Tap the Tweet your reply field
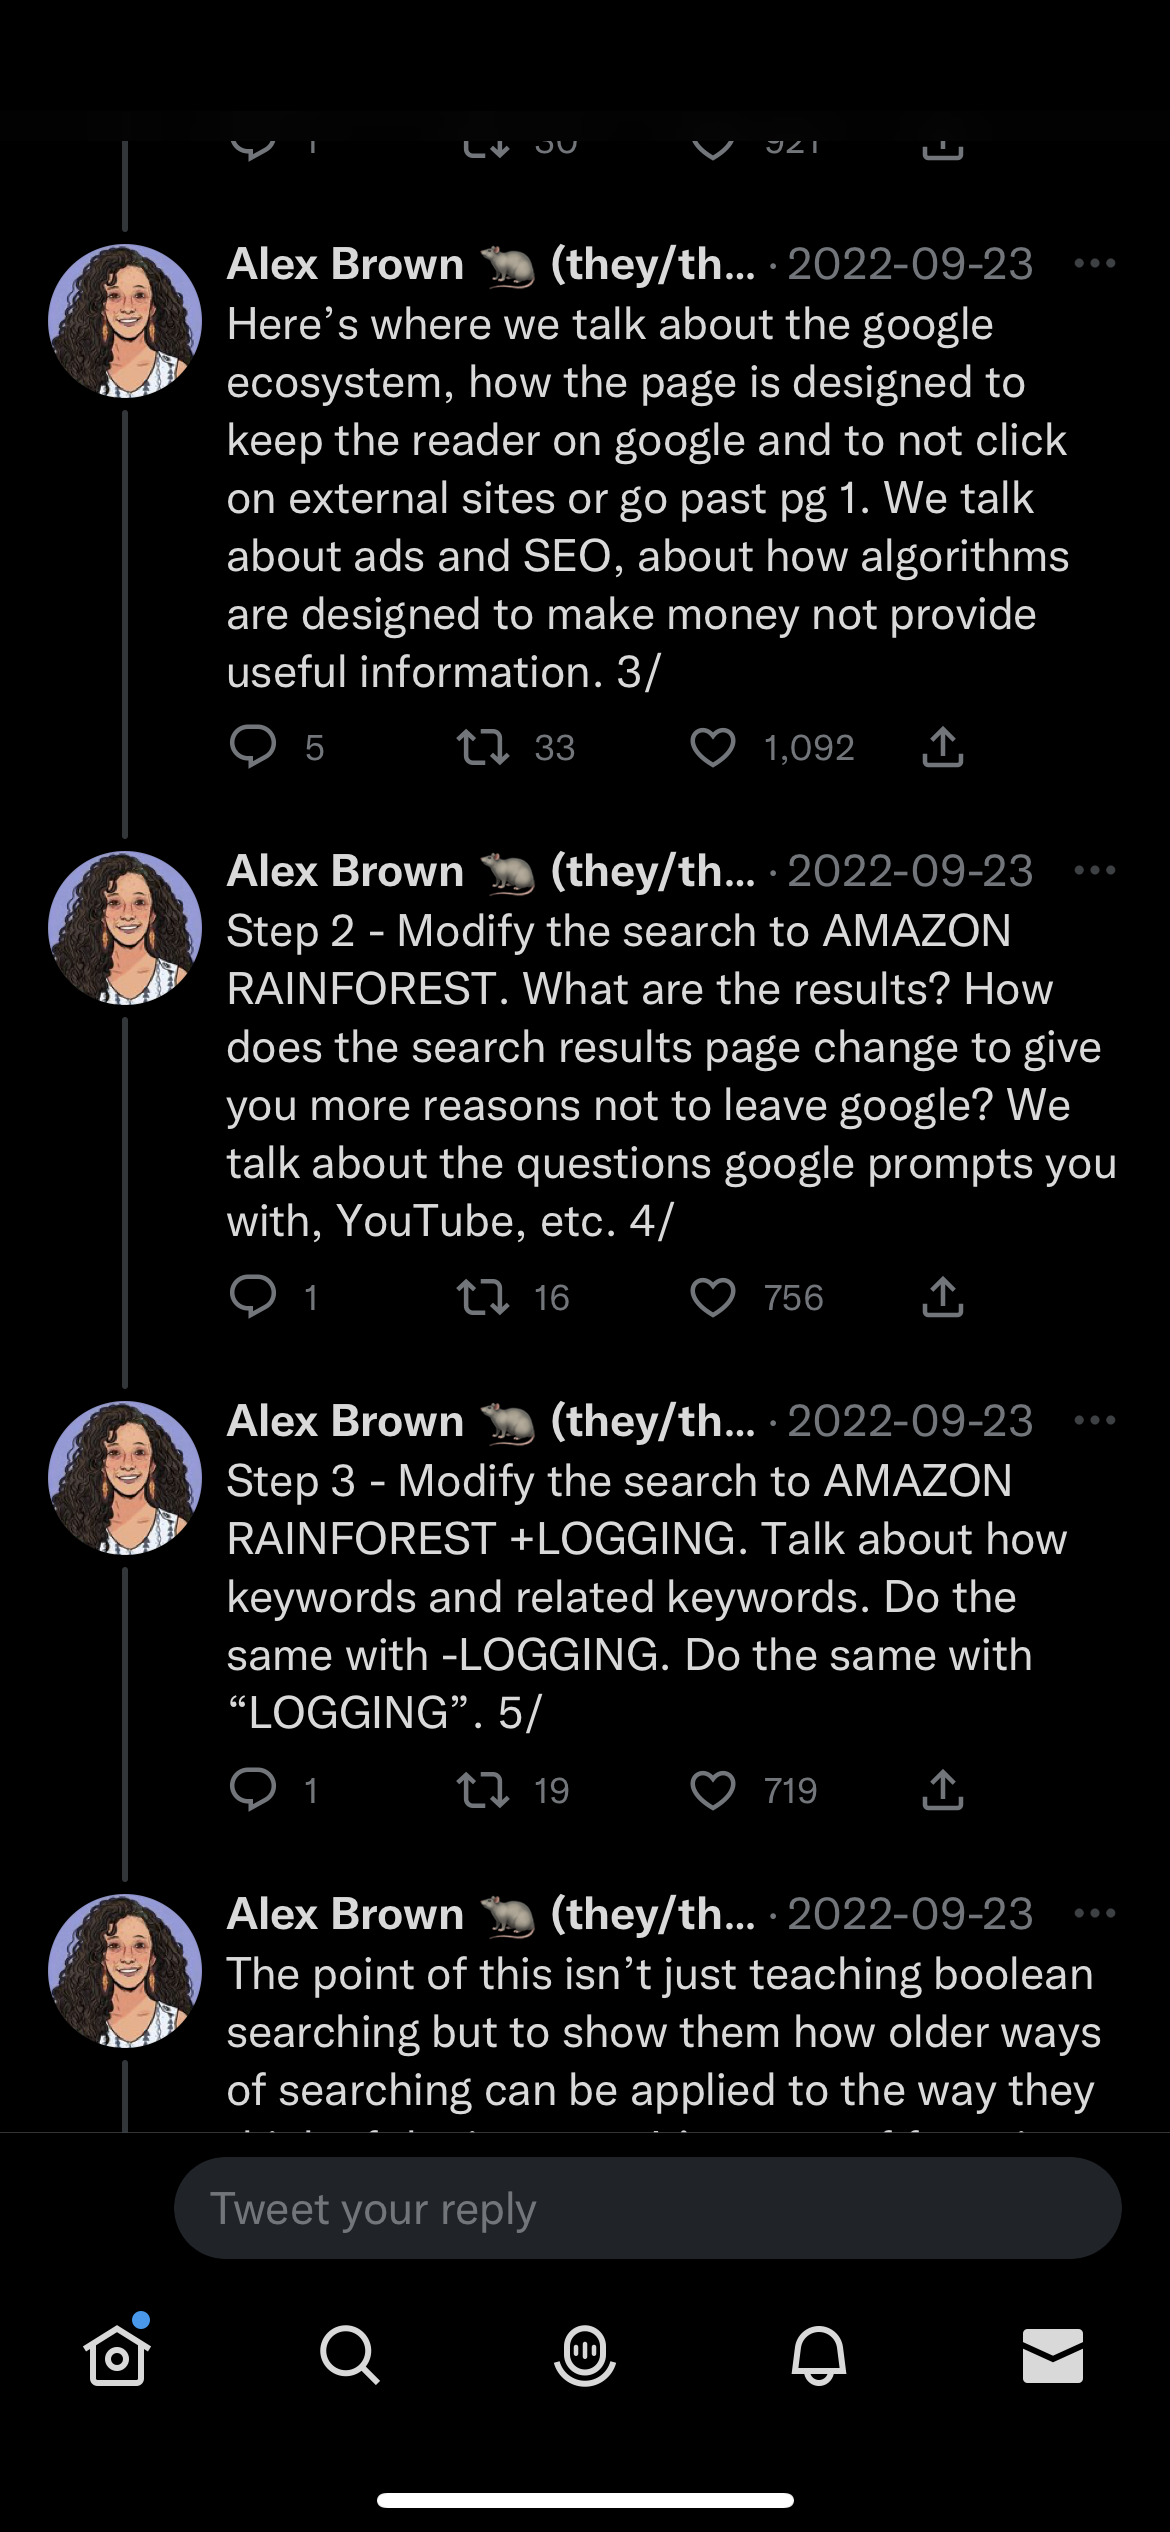Screen dimensions: 1170x2532 [x=647, y=2208]
